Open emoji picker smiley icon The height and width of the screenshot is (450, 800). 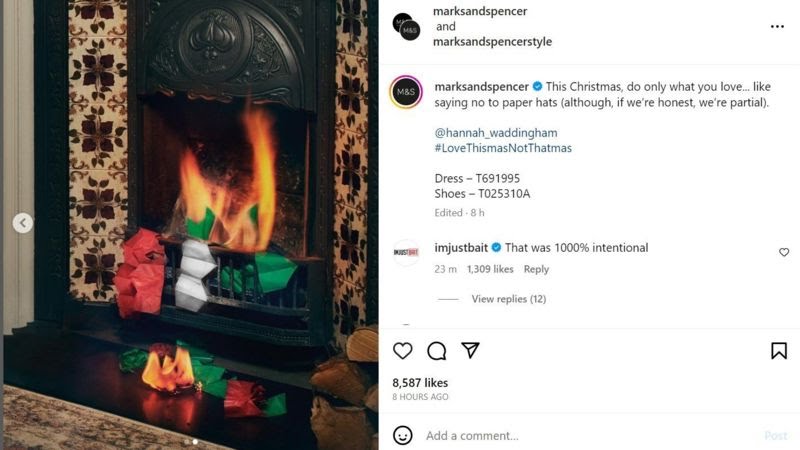coord(403,435)
